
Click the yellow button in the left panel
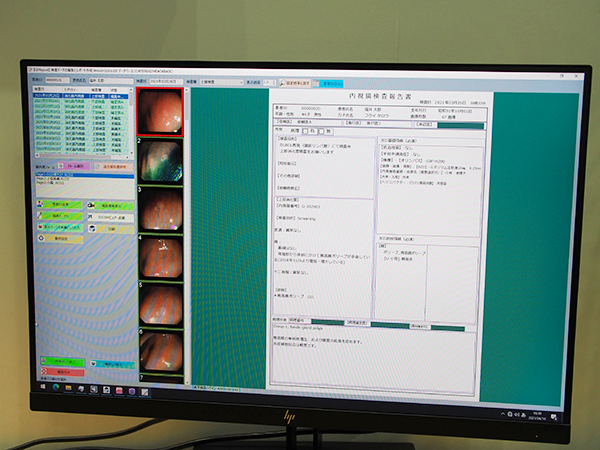(60, 239)
